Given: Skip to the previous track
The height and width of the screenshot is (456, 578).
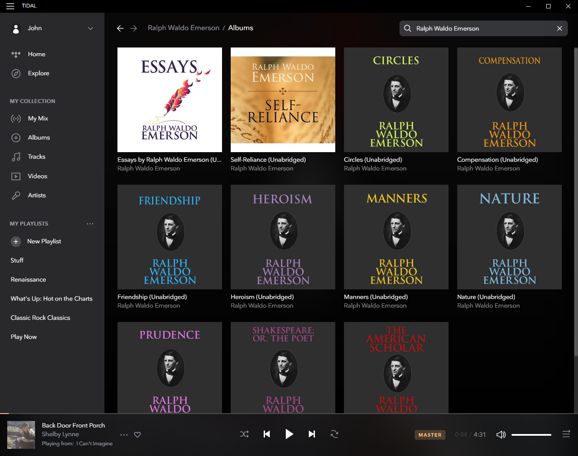Looking at the screenshot, I should click(267, 434).
